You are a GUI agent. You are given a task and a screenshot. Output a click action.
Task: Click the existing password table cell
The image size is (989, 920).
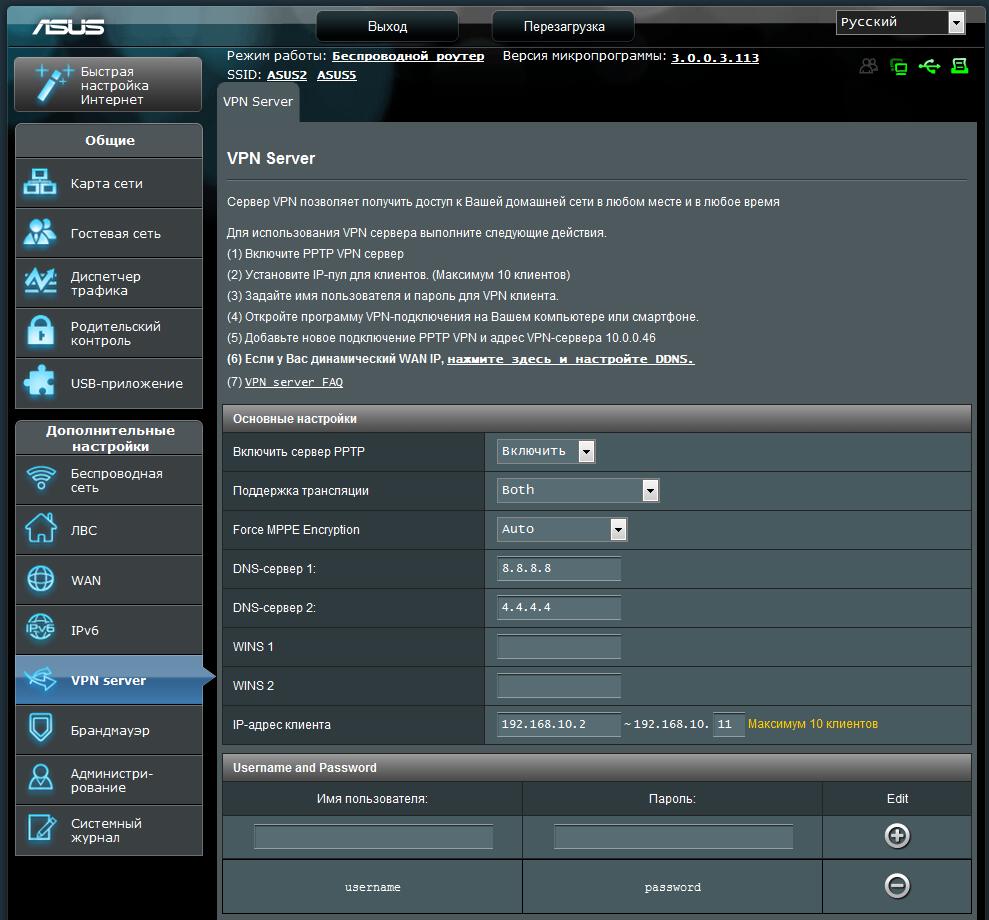[x=672, y=887]
